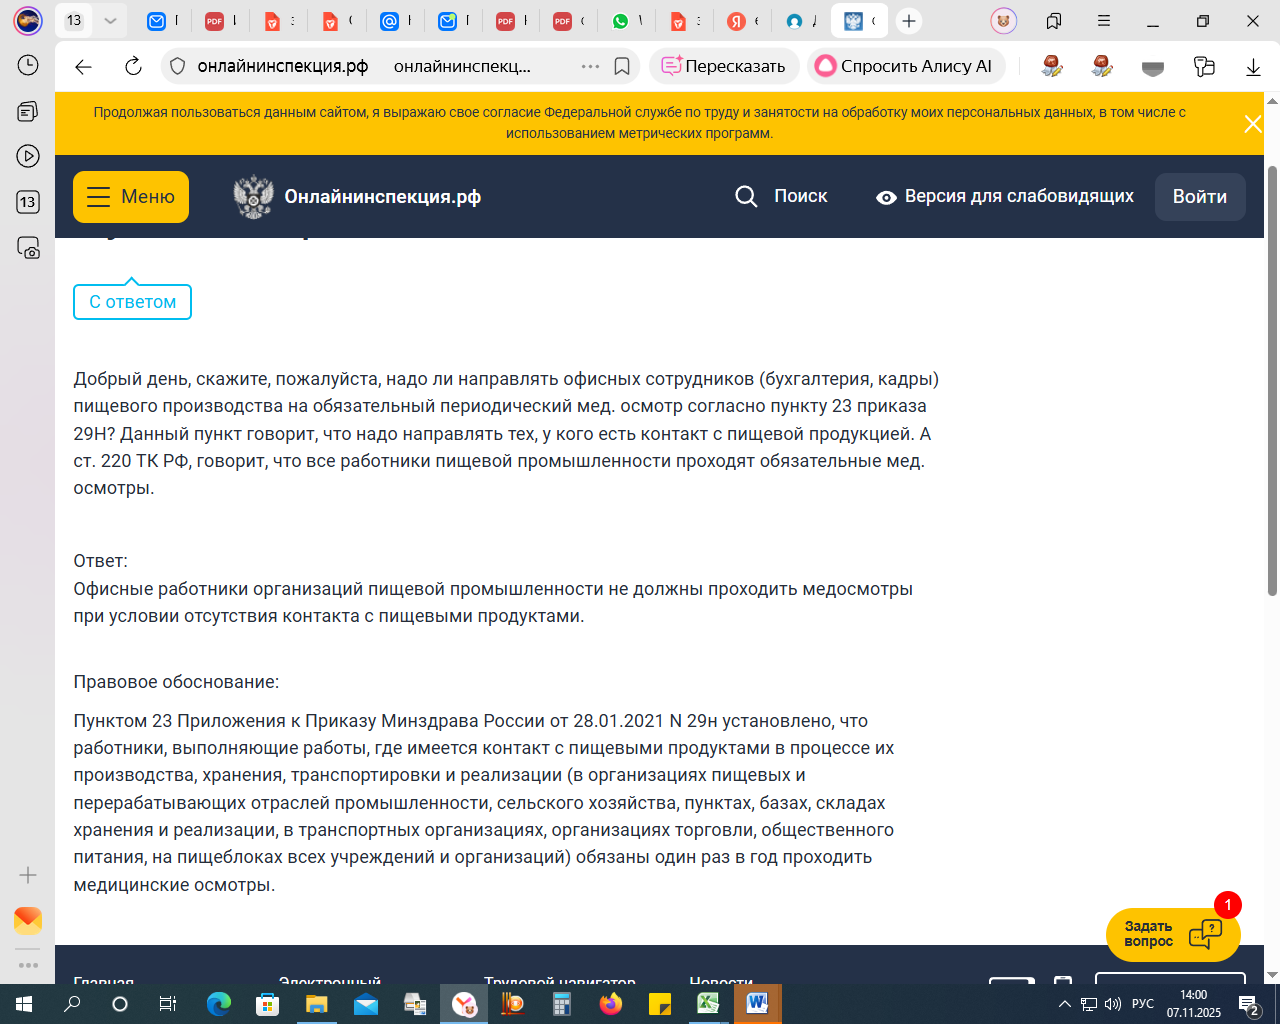Bookmark this page with the bookmark icon
This screenshot has width=1280, height=1024.
pyautogui.click(x=622, y=67)
